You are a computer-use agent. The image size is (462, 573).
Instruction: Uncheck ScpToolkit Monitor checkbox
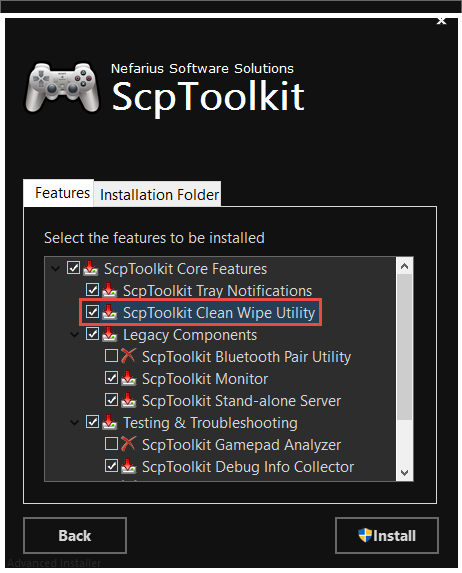click(x=111, y=377)
